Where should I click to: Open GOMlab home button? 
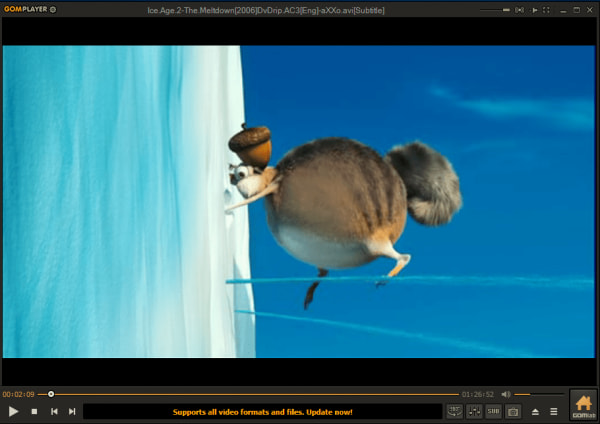tap(583, 405)
